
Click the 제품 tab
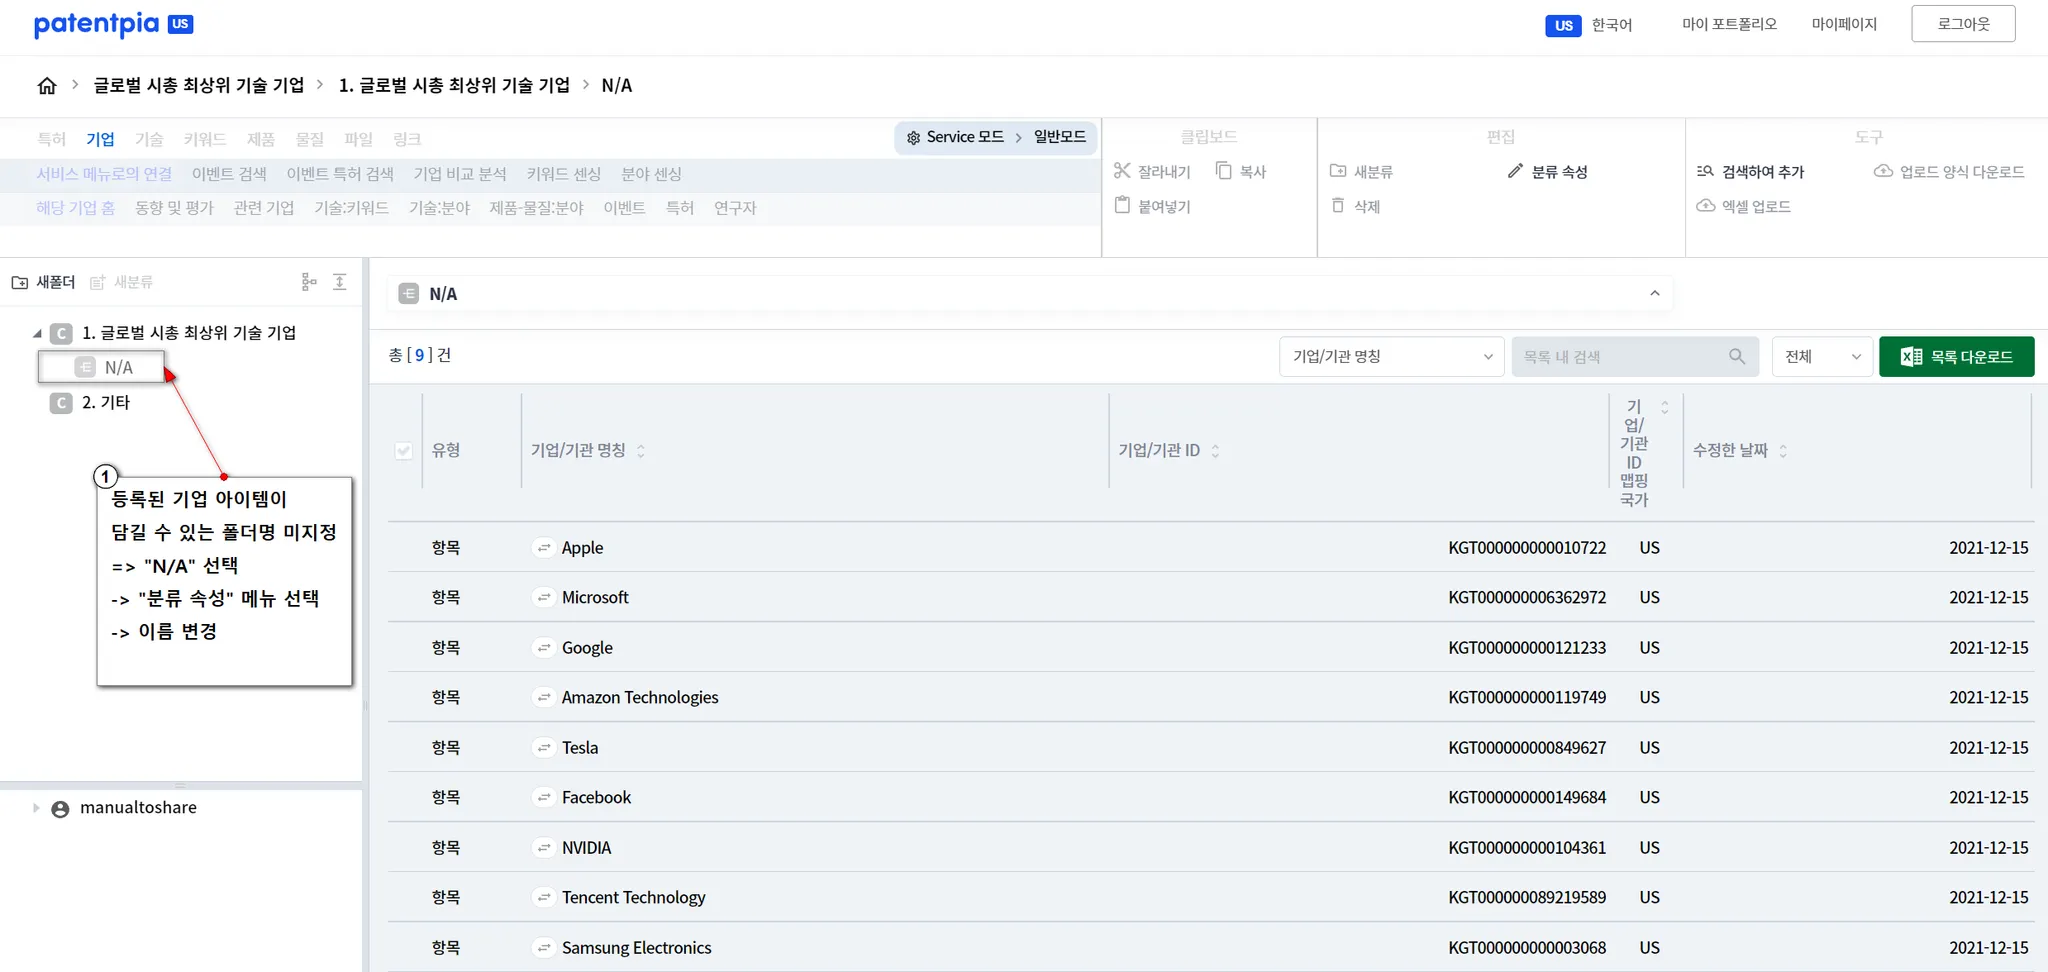click(x=261, y=139)
